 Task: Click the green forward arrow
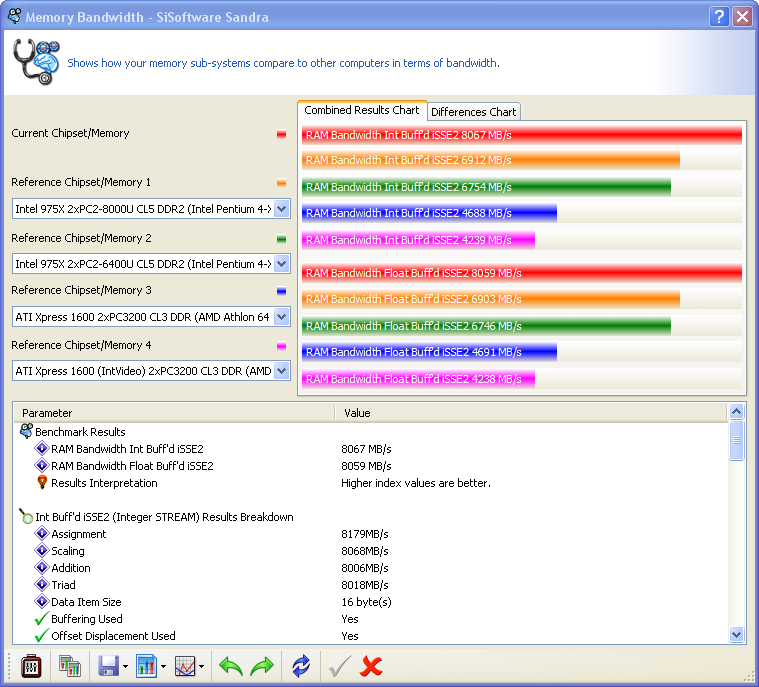coord(262,666)
